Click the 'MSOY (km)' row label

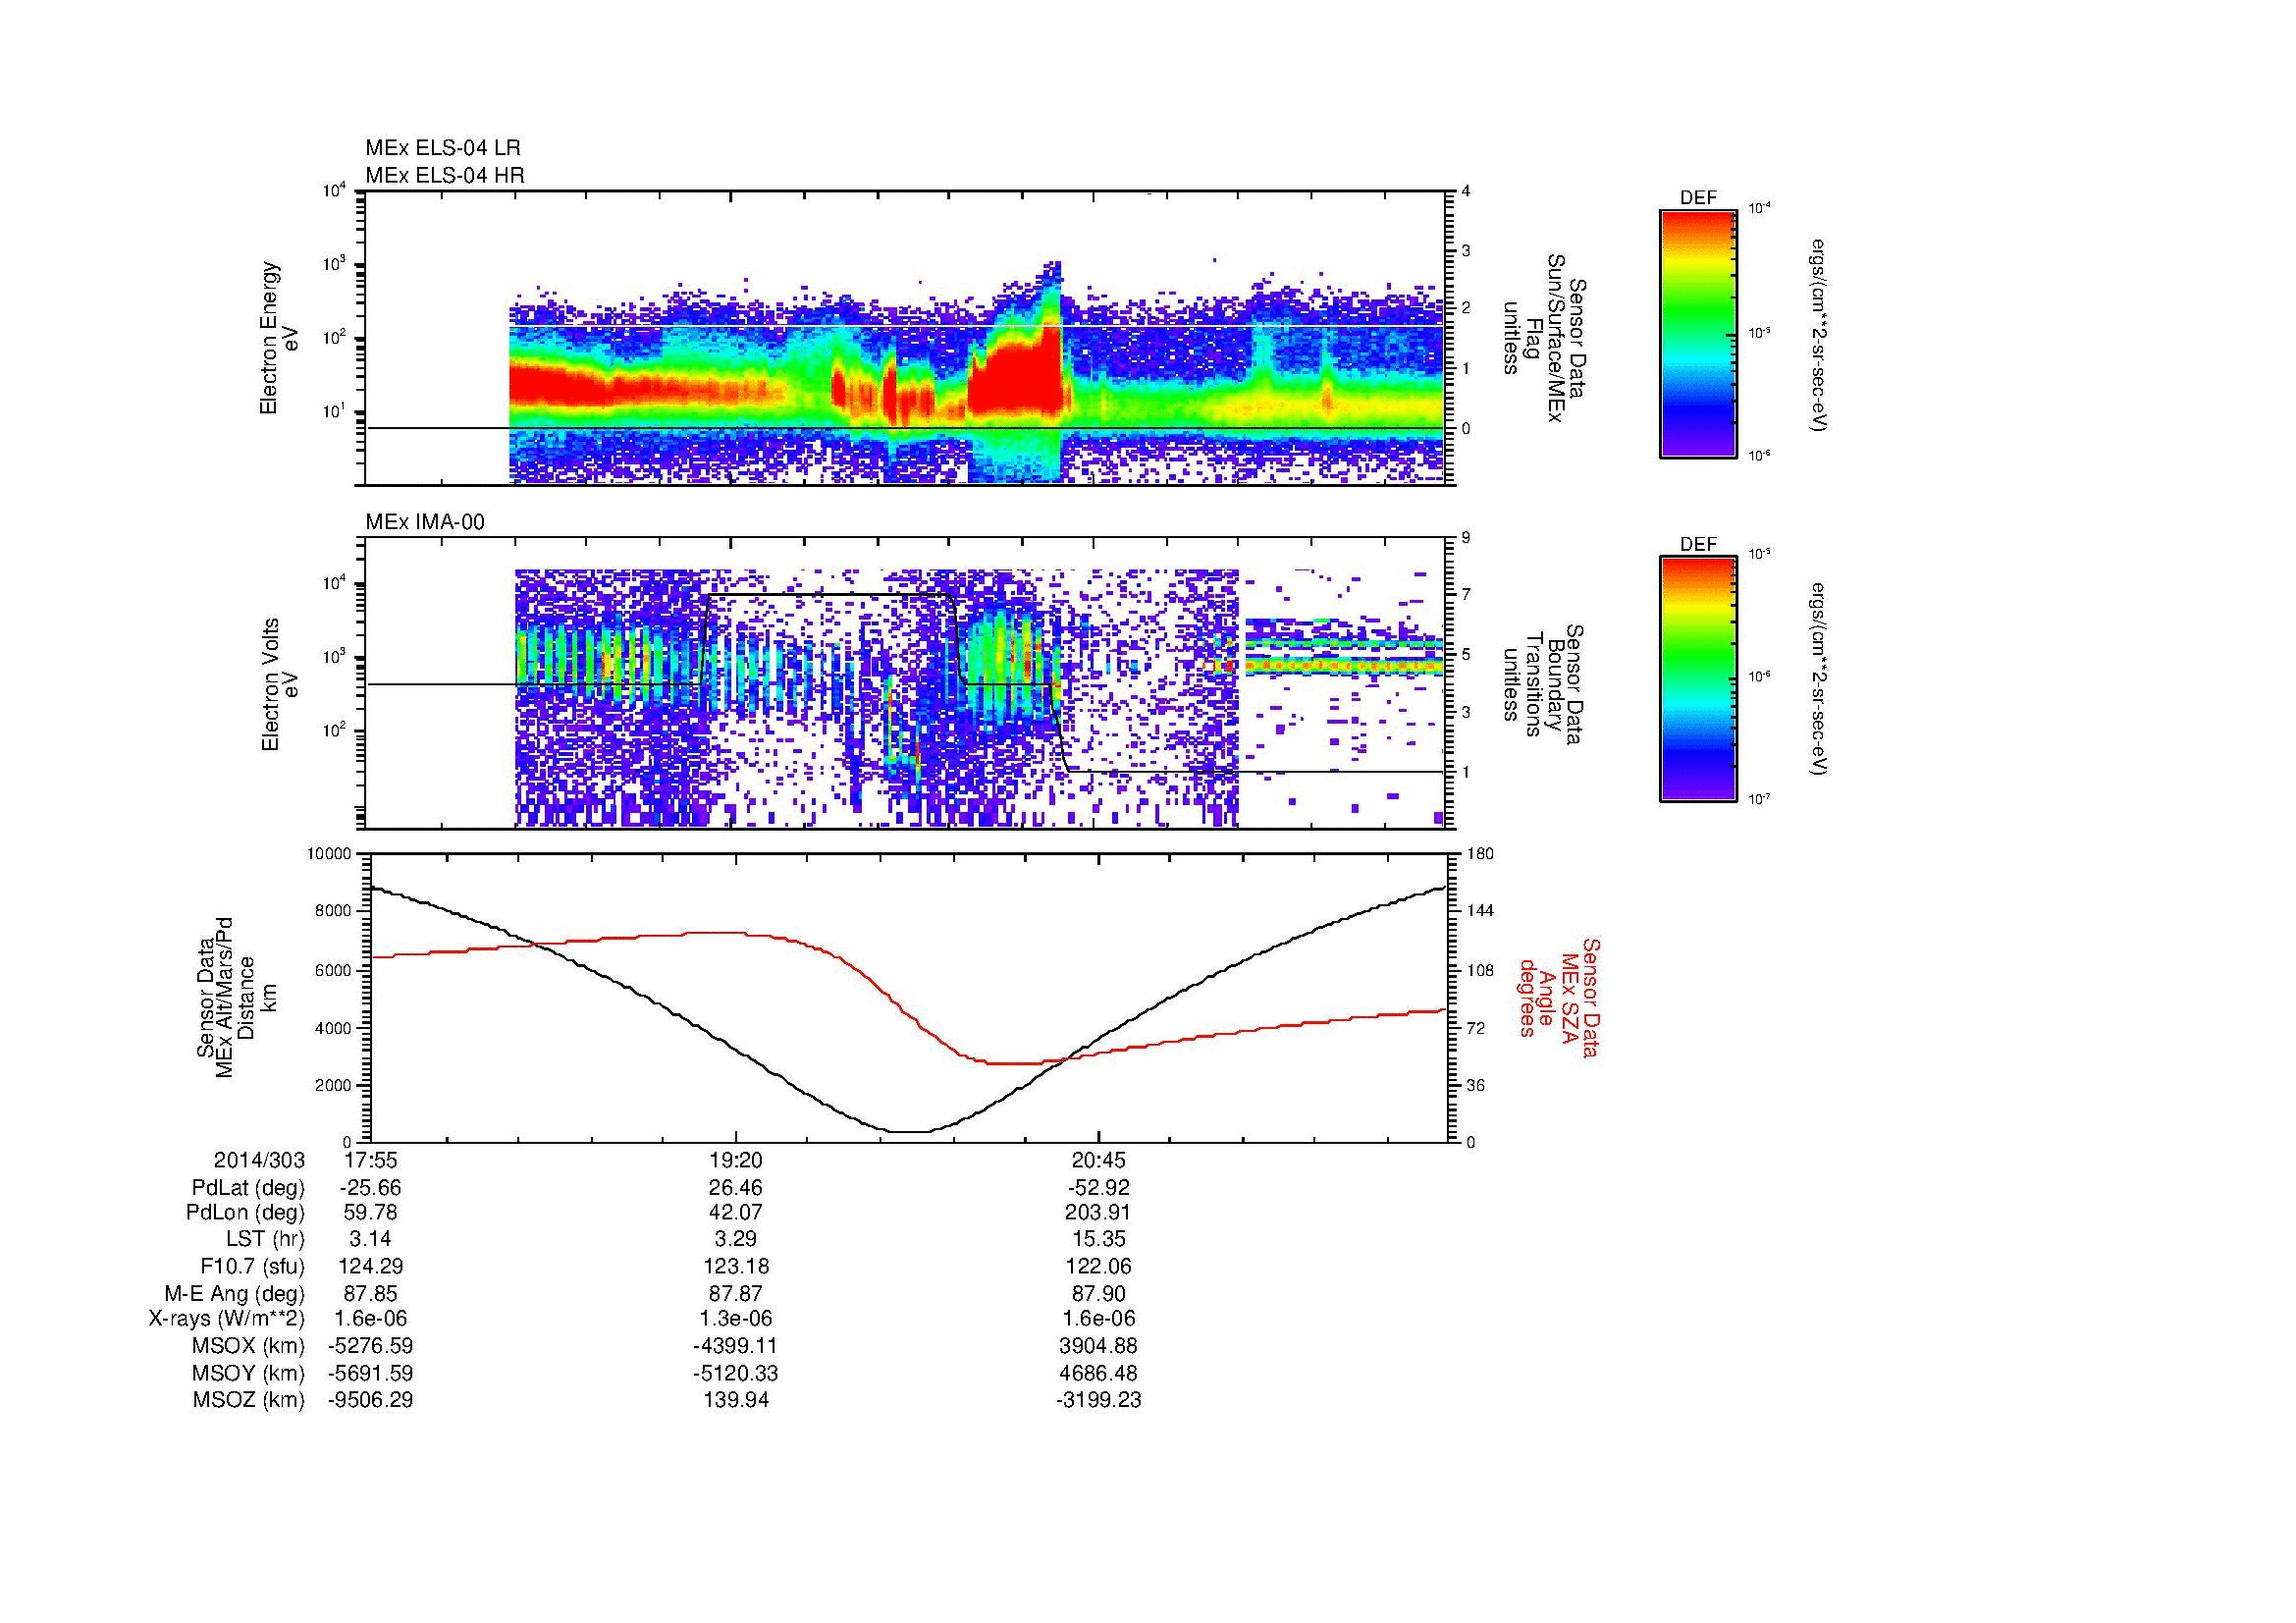pyautogui.click(x=248, y=1373)
